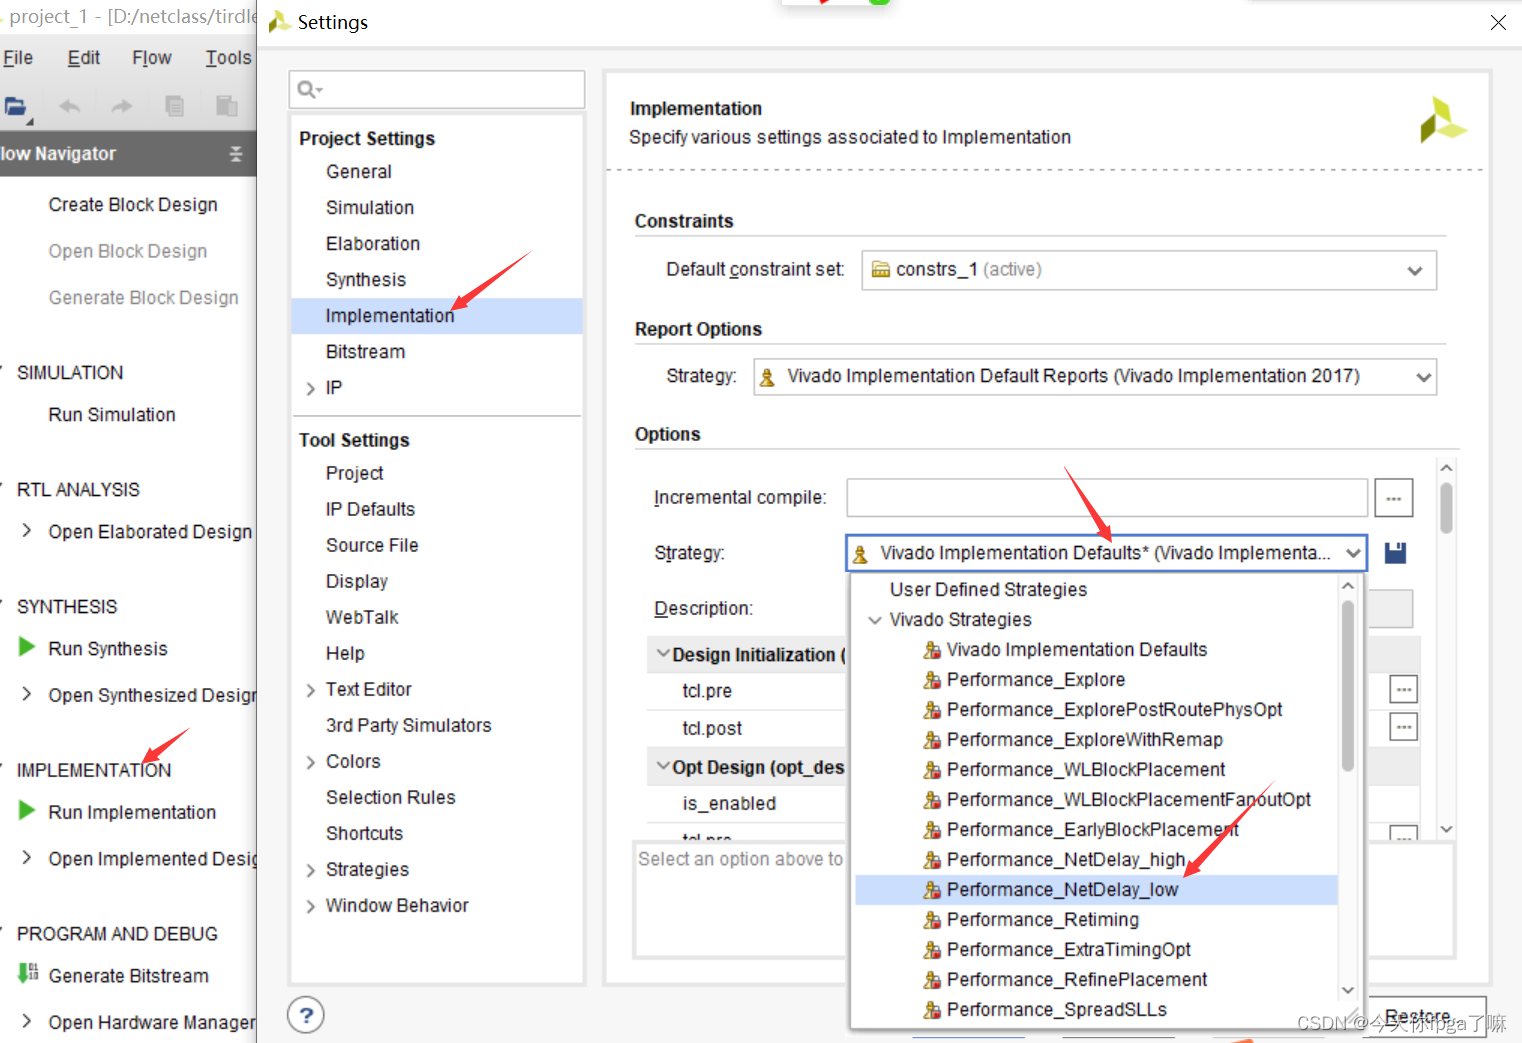This screenshot has height=1043, width=1522.
Task: Click the open project folder toolbar icon
Action: 16,106
